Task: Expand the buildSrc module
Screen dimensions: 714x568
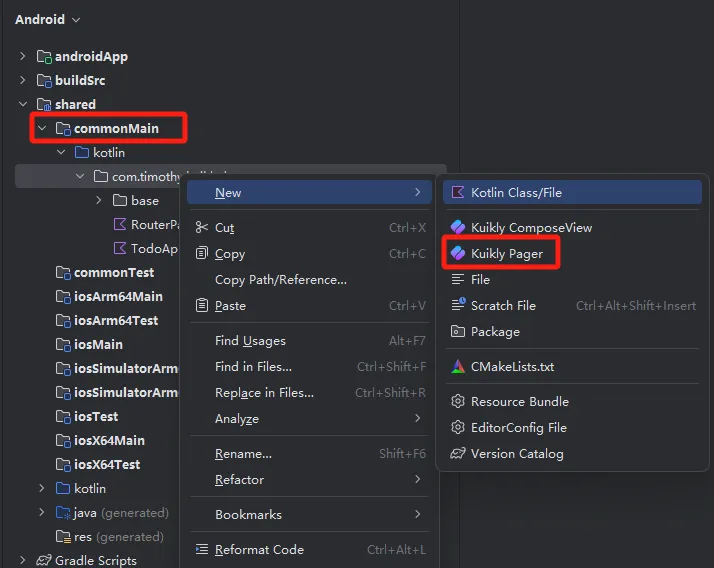Action: click(x=23, y=80)
